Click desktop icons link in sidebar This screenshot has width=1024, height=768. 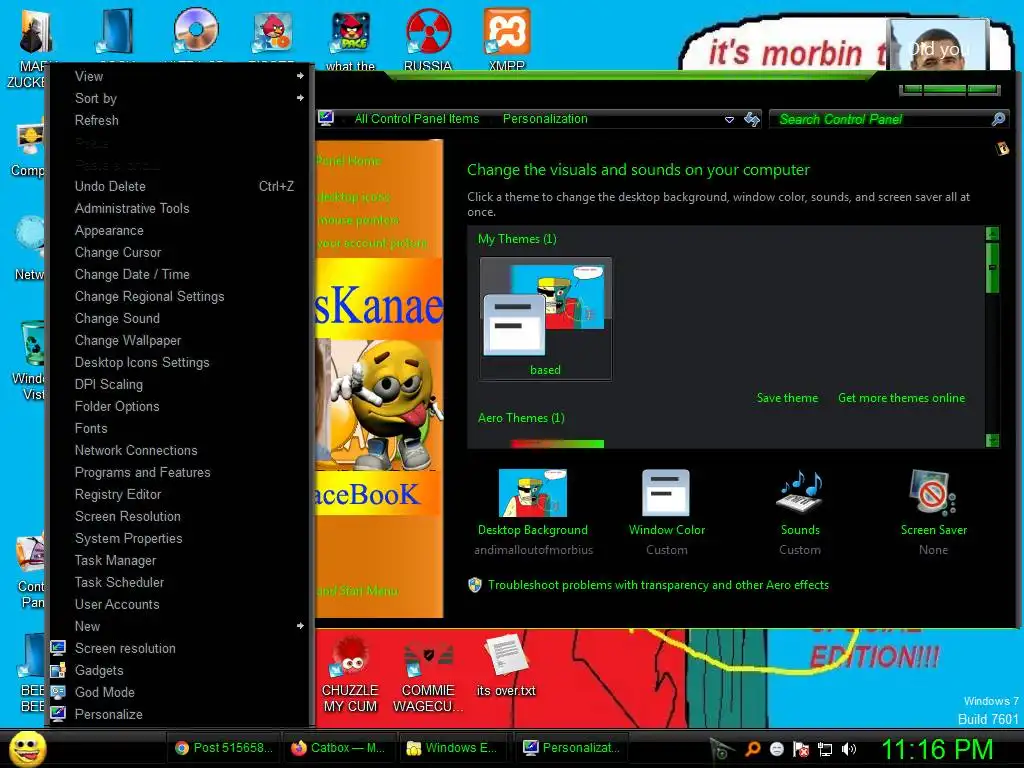click(354, 197)
